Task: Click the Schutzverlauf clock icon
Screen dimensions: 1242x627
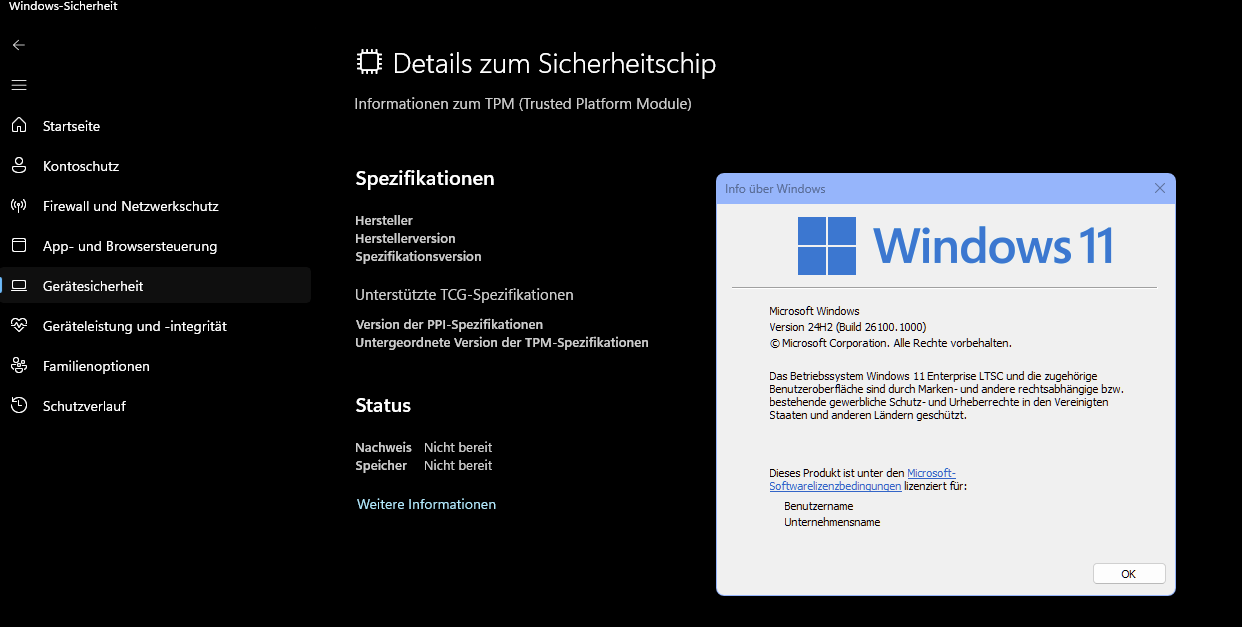Action: click(19, 405)
